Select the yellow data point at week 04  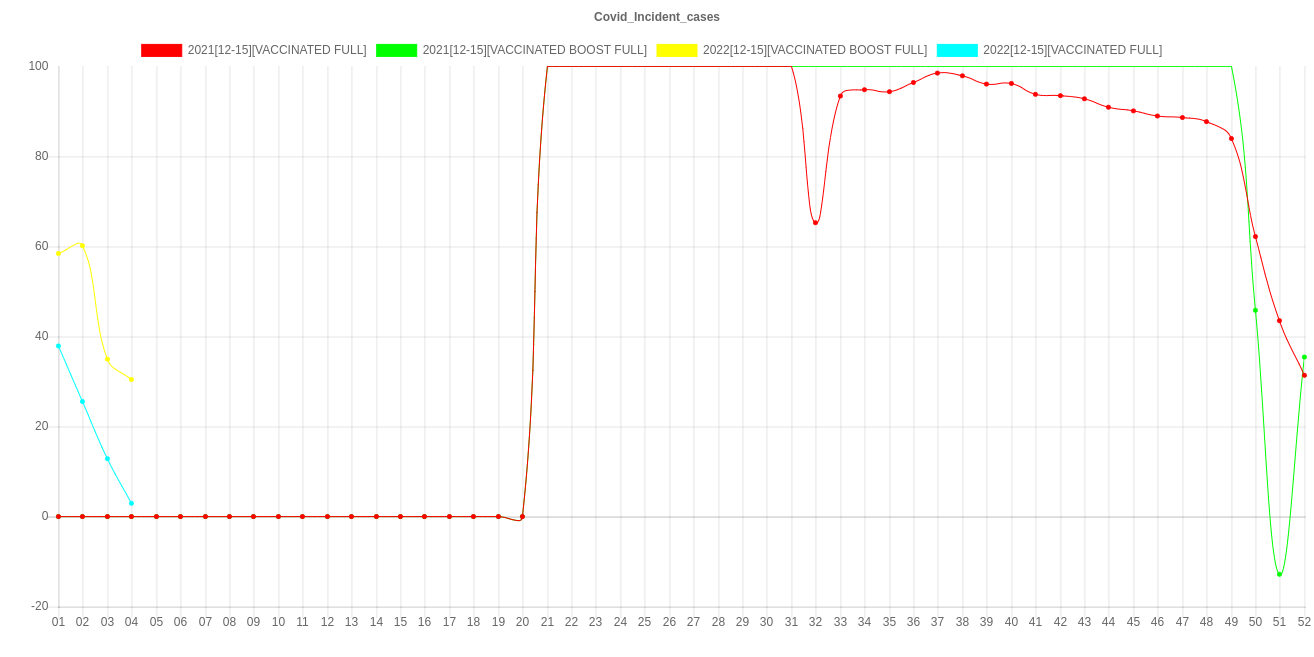pyautogui.click(x=131, y=380)
